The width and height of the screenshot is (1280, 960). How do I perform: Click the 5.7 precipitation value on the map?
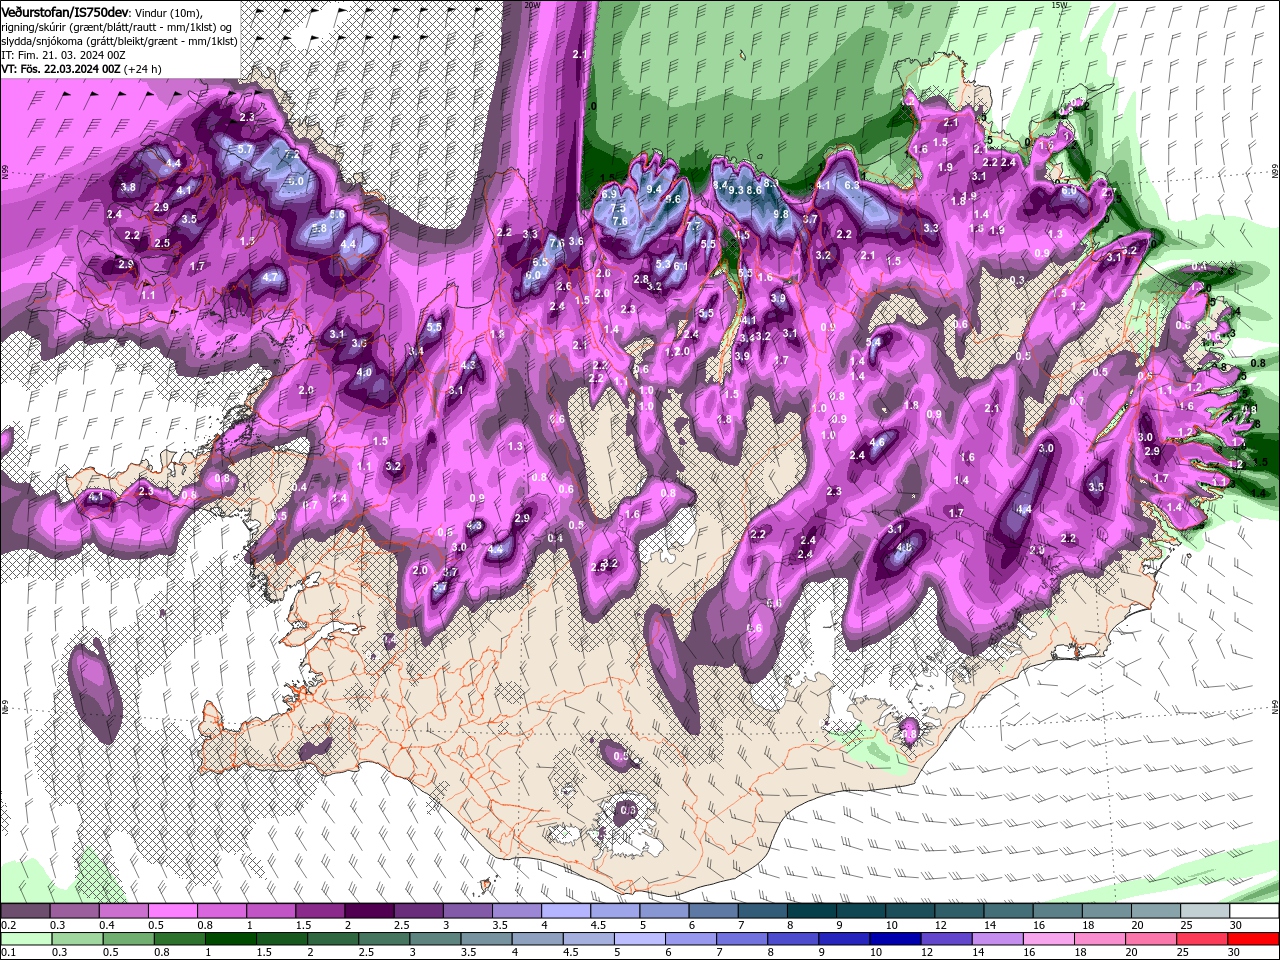click(245, 149)
